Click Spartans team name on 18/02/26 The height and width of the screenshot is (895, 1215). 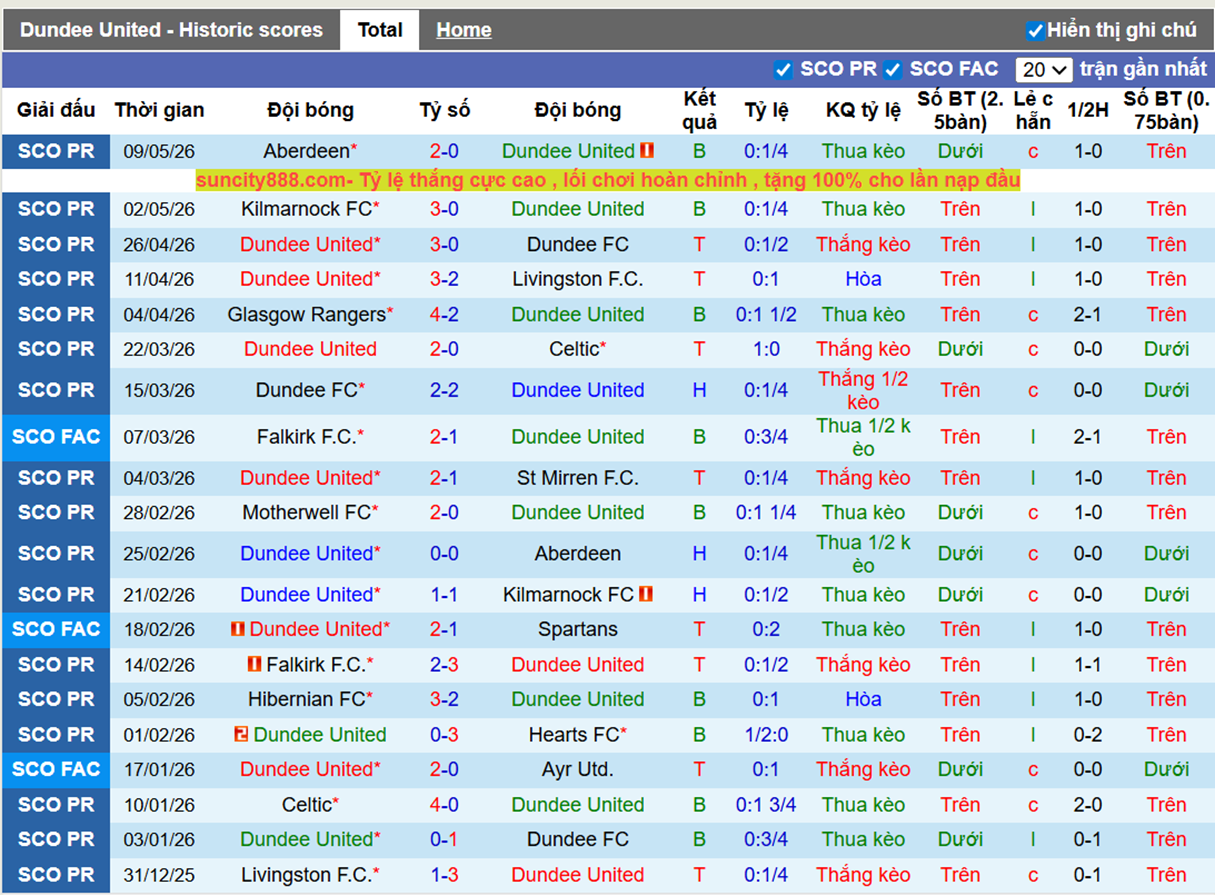578,629
